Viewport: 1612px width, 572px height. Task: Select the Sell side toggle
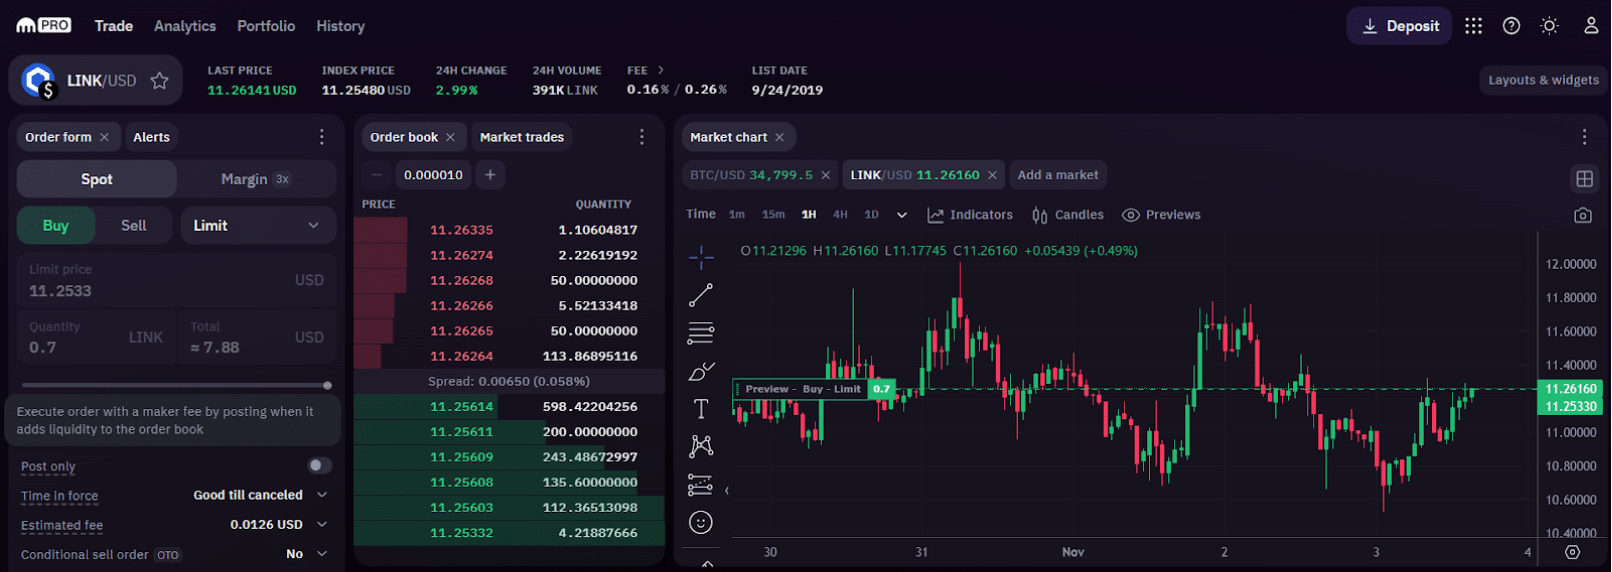134,226
